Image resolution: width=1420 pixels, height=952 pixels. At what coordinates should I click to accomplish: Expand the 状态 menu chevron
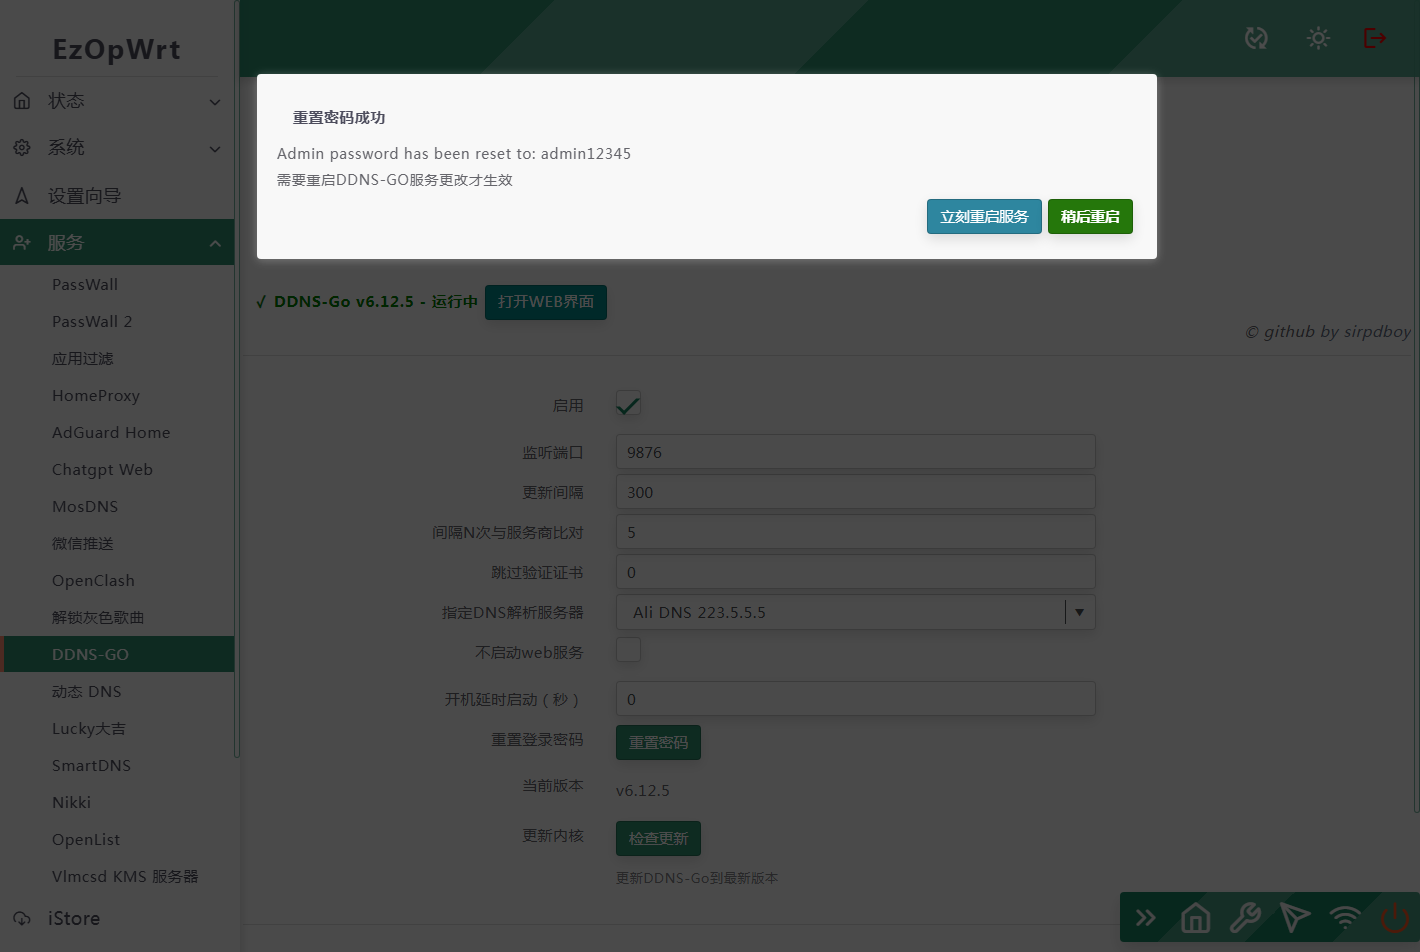click(x=215, y=102)
